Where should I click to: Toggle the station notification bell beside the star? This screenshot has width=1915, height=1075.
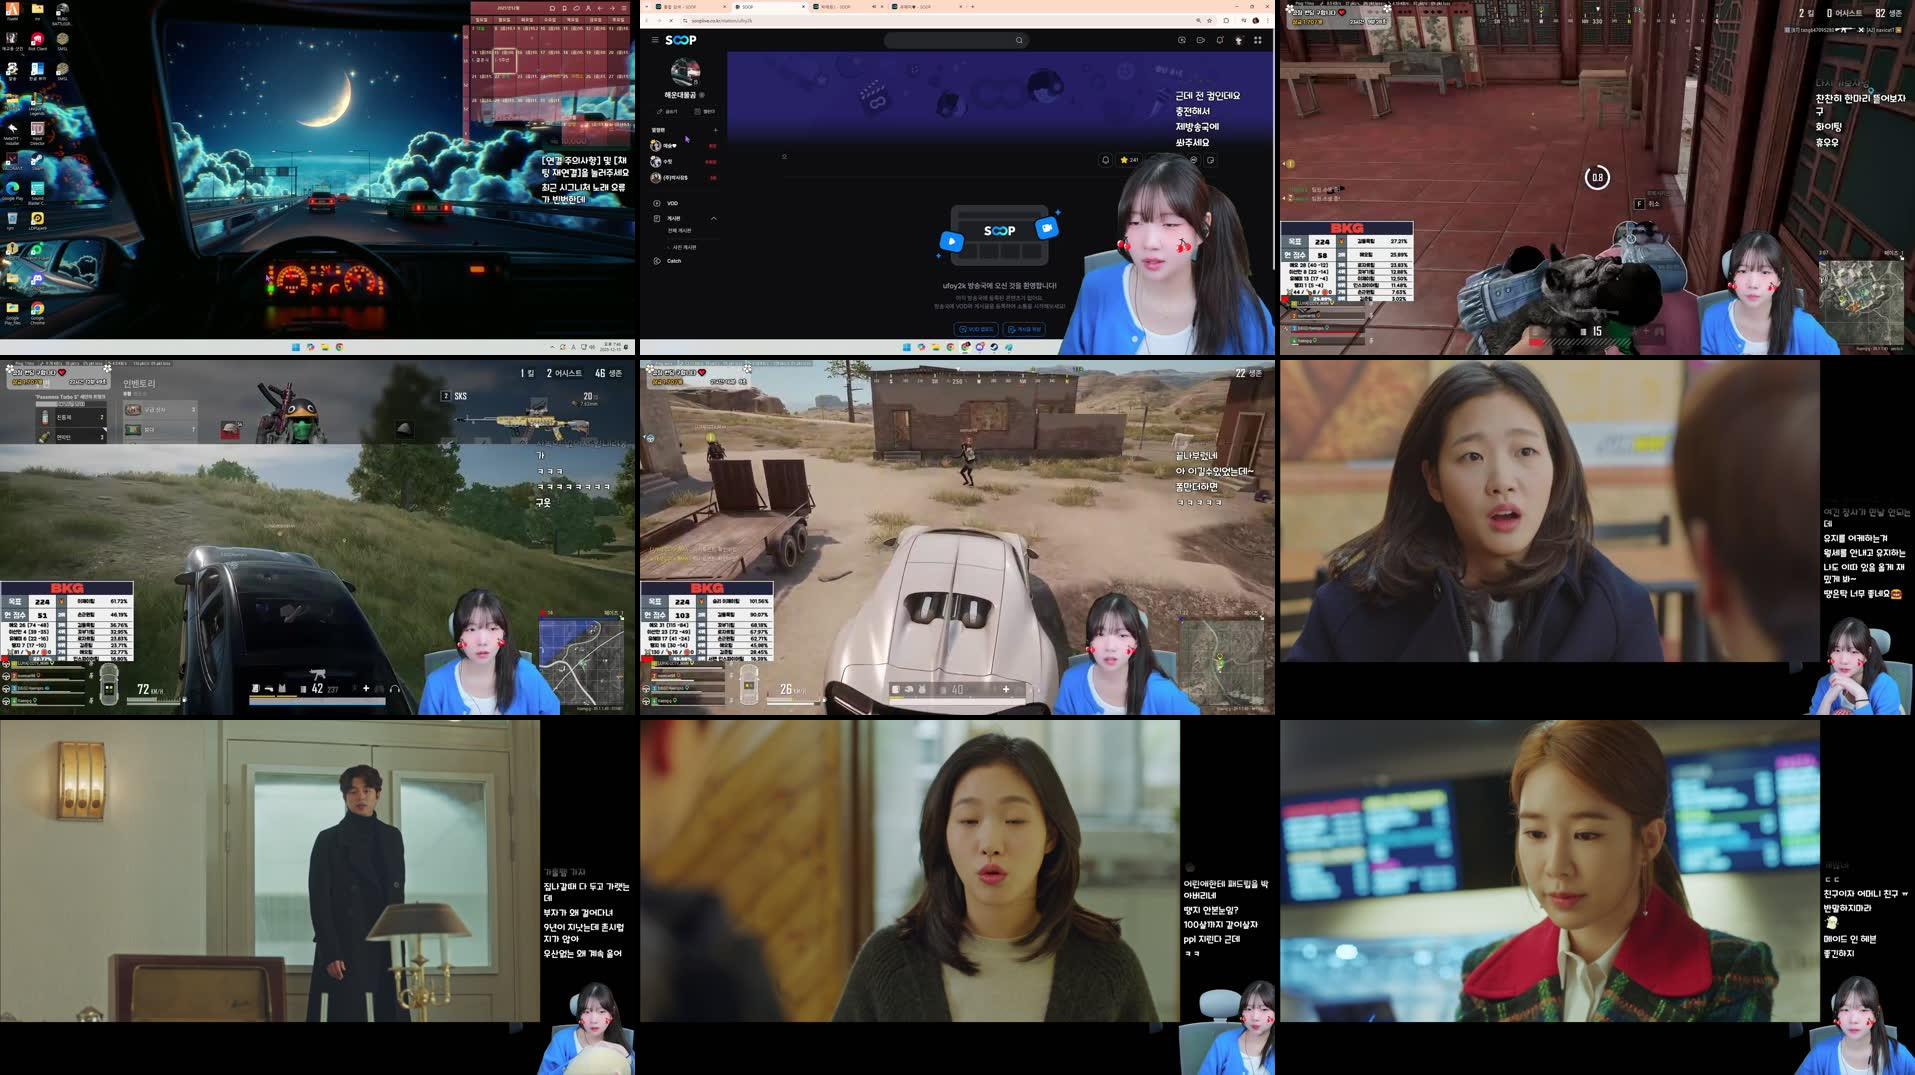click(1105, 160)
